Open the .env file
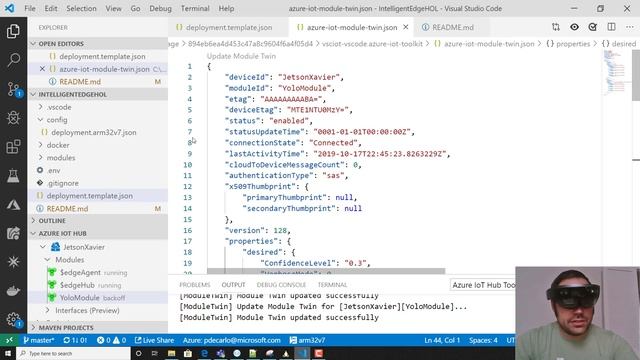This screenshot has height=360, width=640. 98,170
